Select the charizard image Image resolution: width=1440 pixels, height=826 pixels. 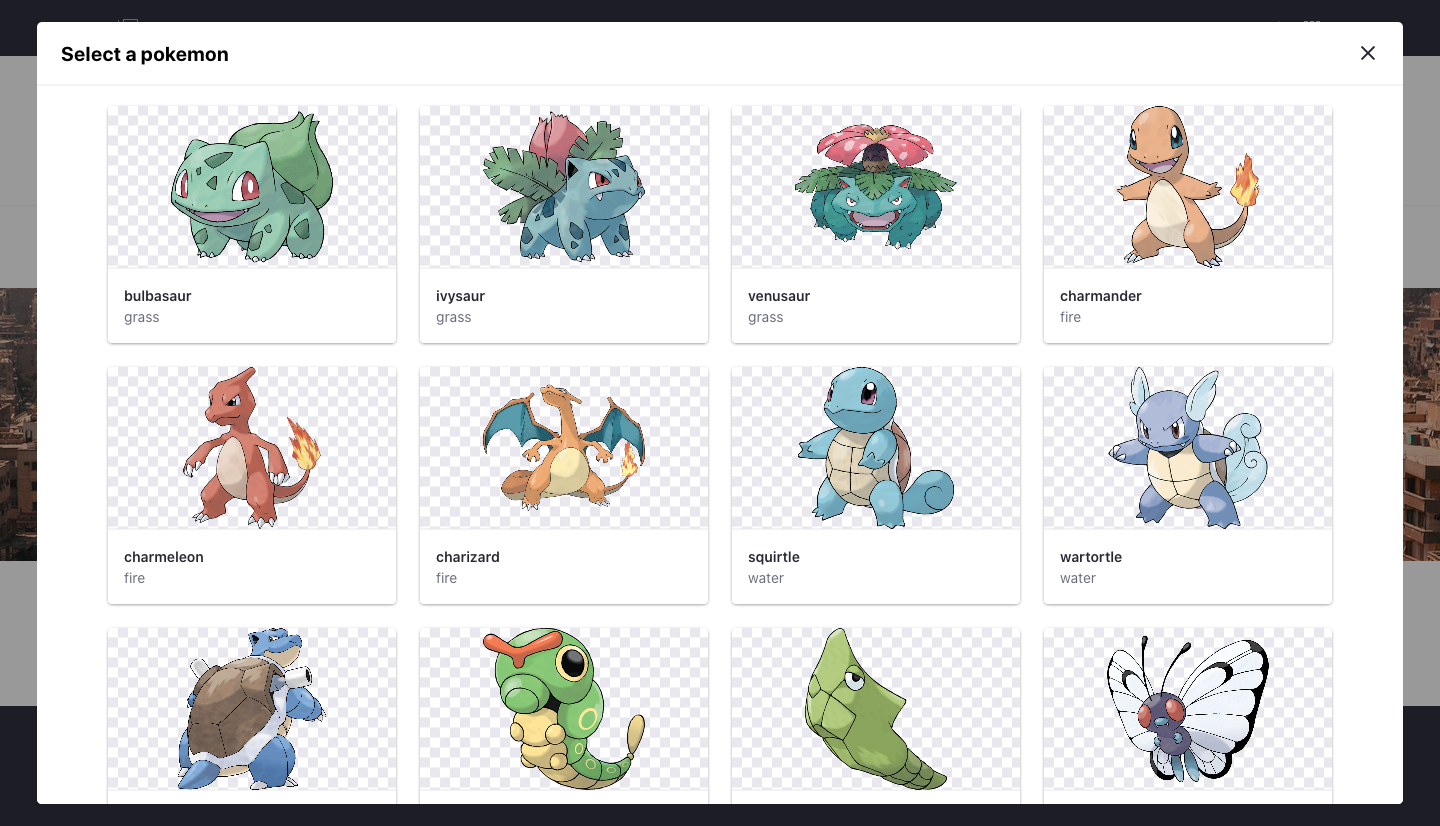tap(564, 448)
